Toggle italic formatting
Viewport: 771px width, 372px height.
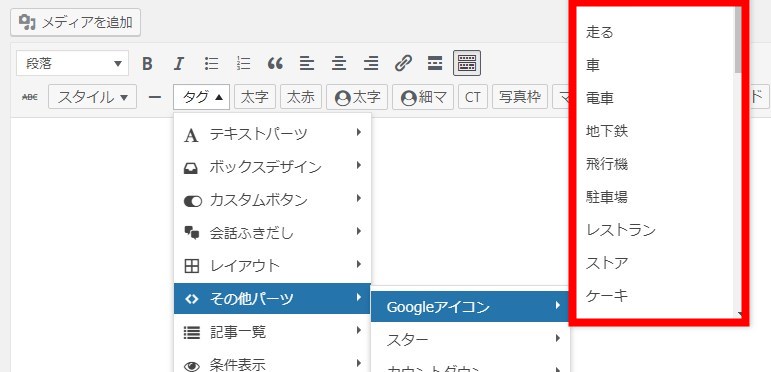pos(178,63)
